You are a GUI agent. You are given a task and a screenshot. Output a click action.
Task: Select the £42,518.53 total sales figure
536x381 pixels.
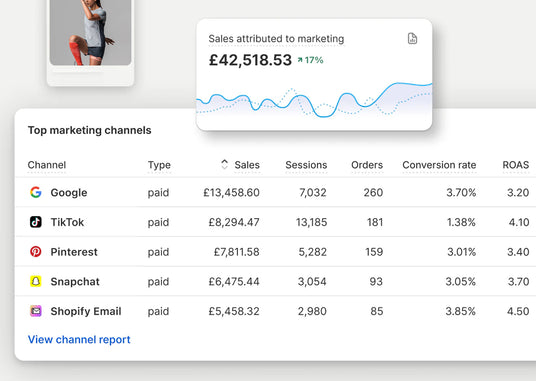point(250,60)
